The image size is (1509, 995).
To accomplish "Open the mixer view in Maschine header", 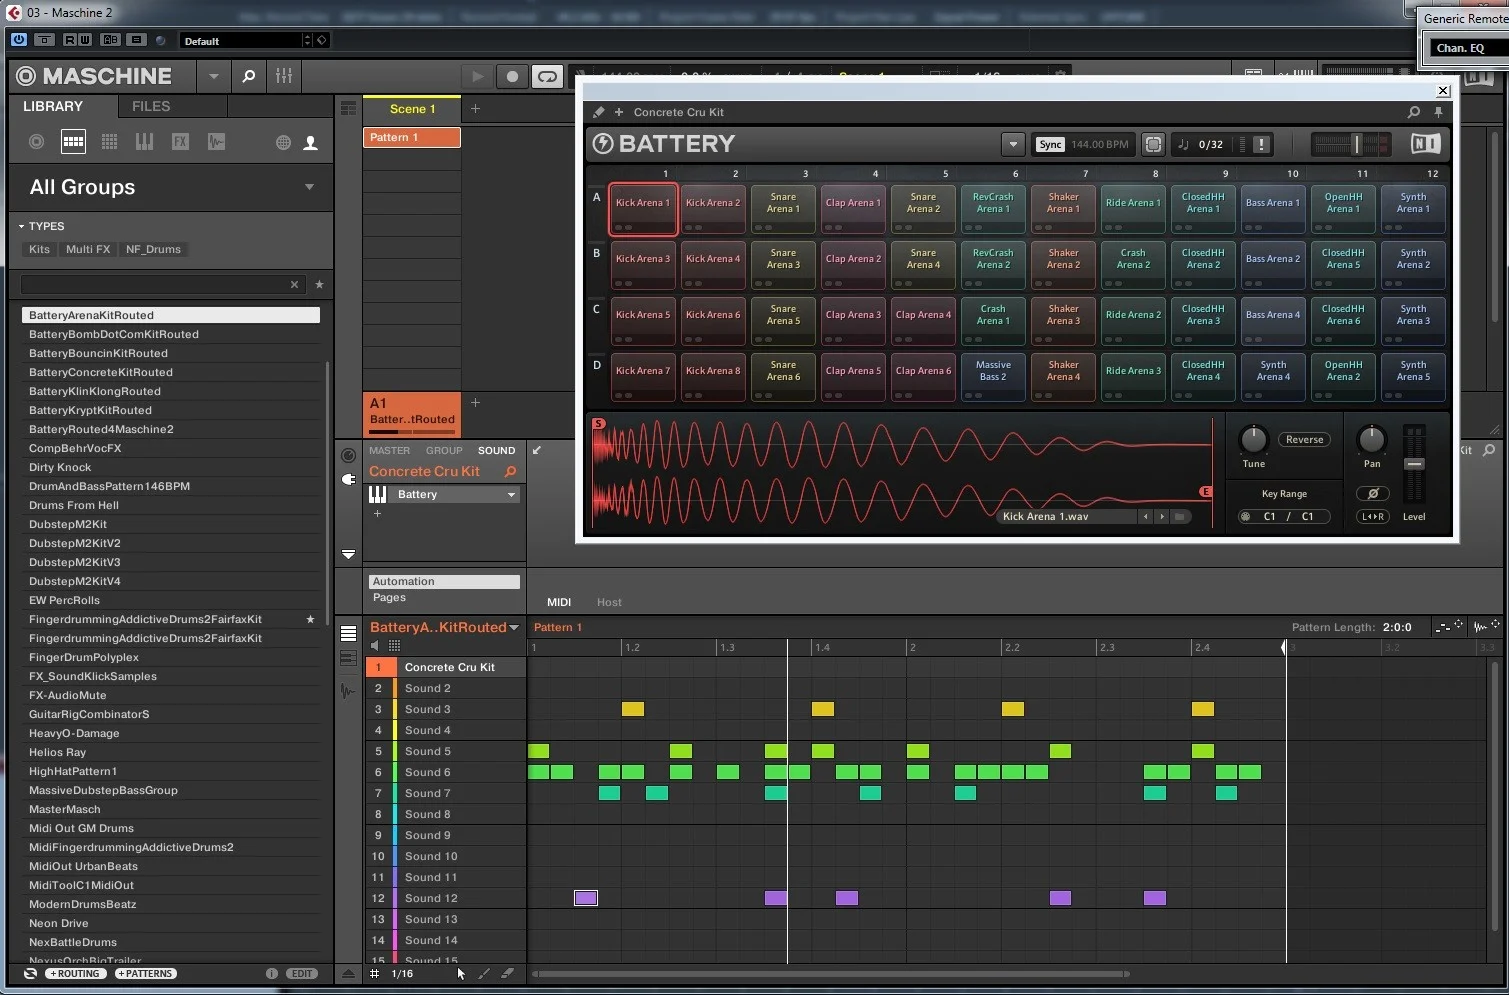I will point(284,76).
